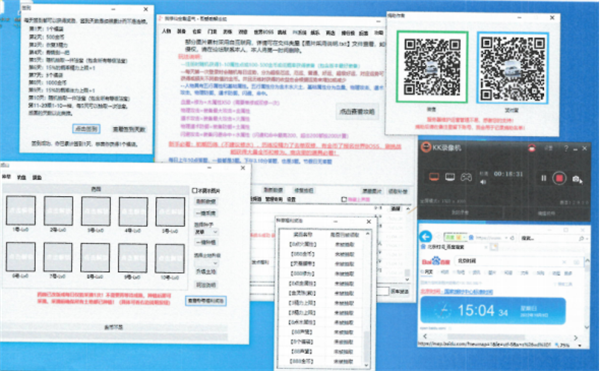Screen dimensions: 600x371
Task: Select the window-region recording mode icon
Action: (450, 177)
